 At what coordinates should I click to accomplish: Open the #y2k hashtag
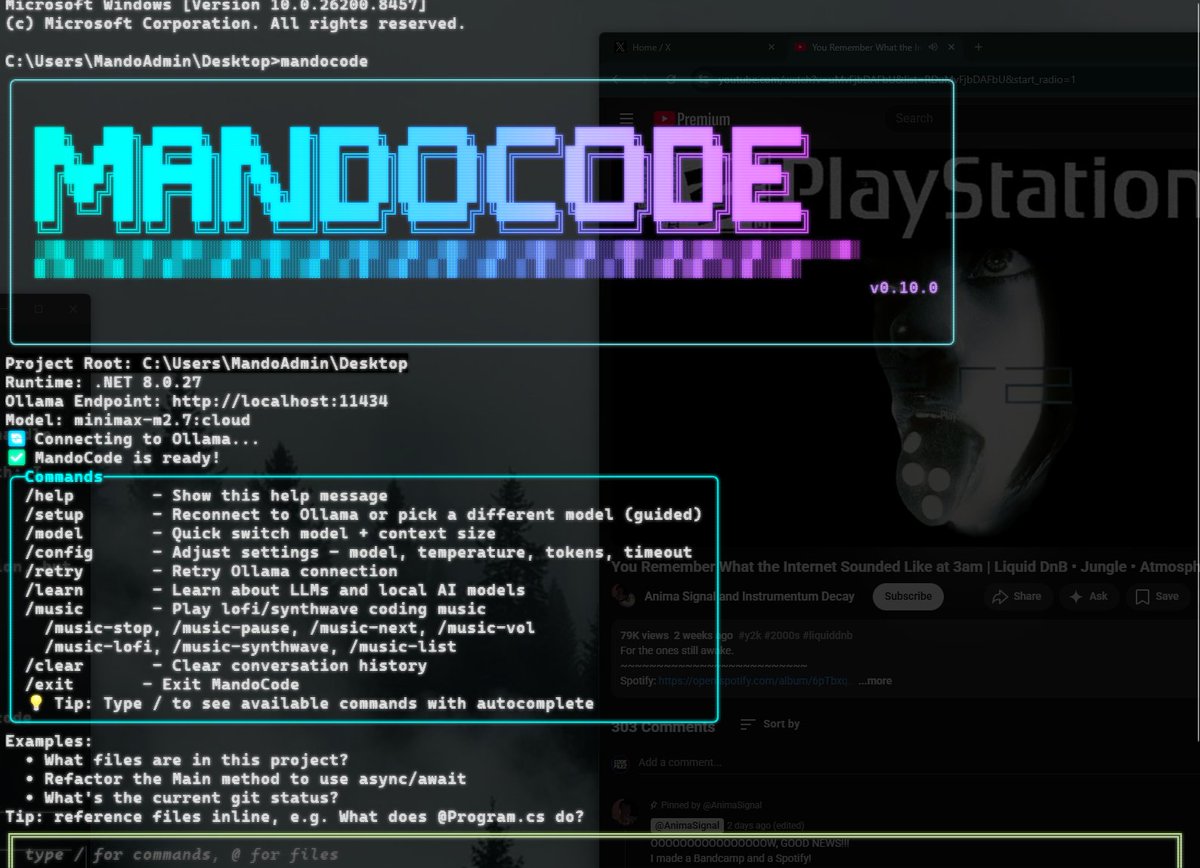752,636
